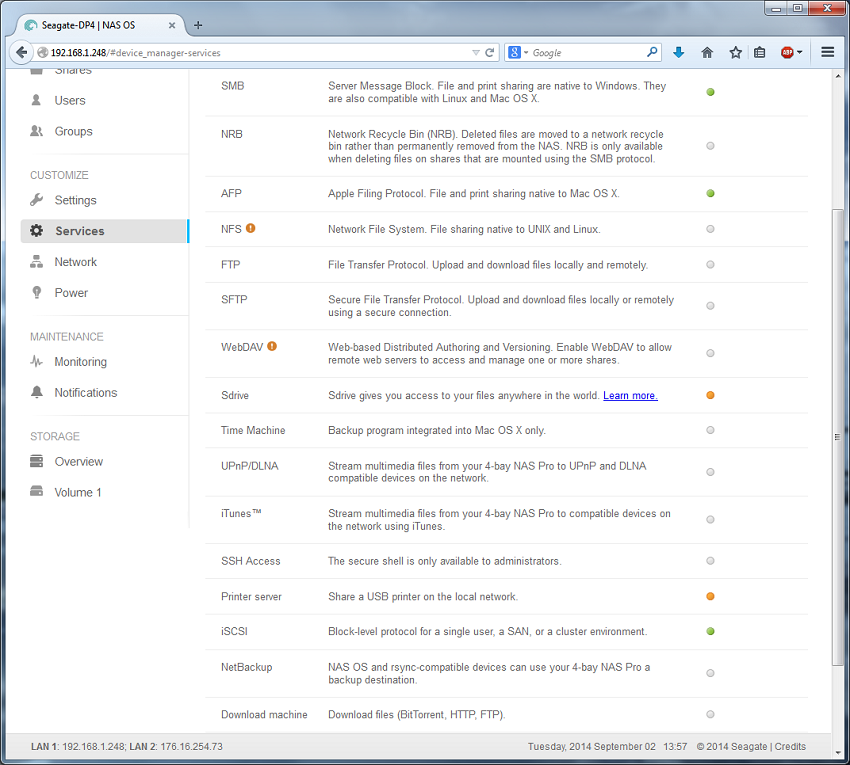This screenshot has width=850, height=765.
Task: Open Volume 1 in the sidebar
Action: pos(78,492)
